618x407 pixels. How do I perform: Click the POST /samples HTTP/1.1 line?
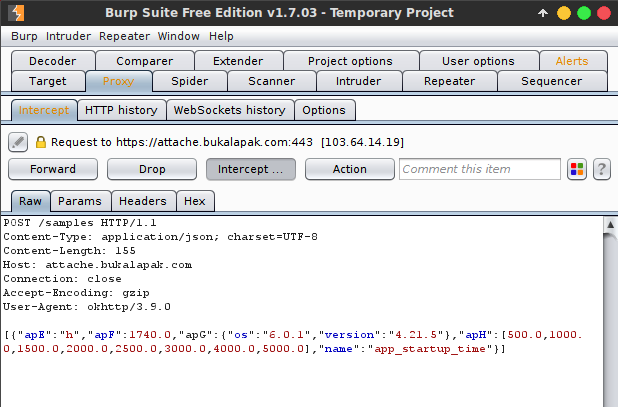point(80,223)
